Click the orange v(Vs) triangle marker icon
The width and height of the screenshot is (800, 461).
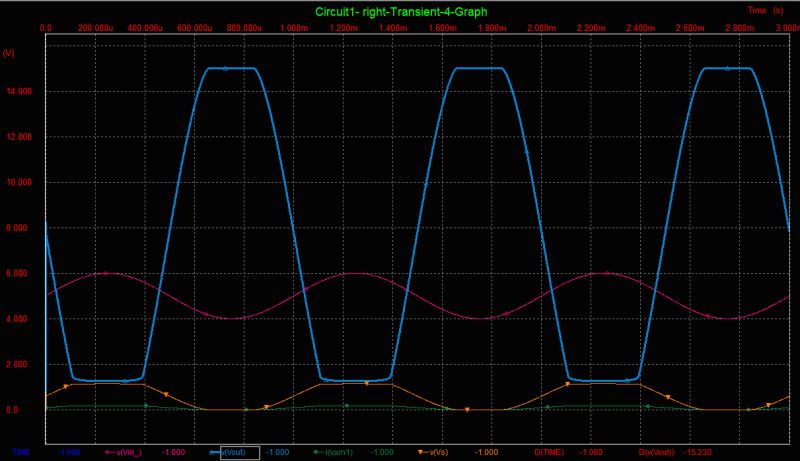[422, 452]
